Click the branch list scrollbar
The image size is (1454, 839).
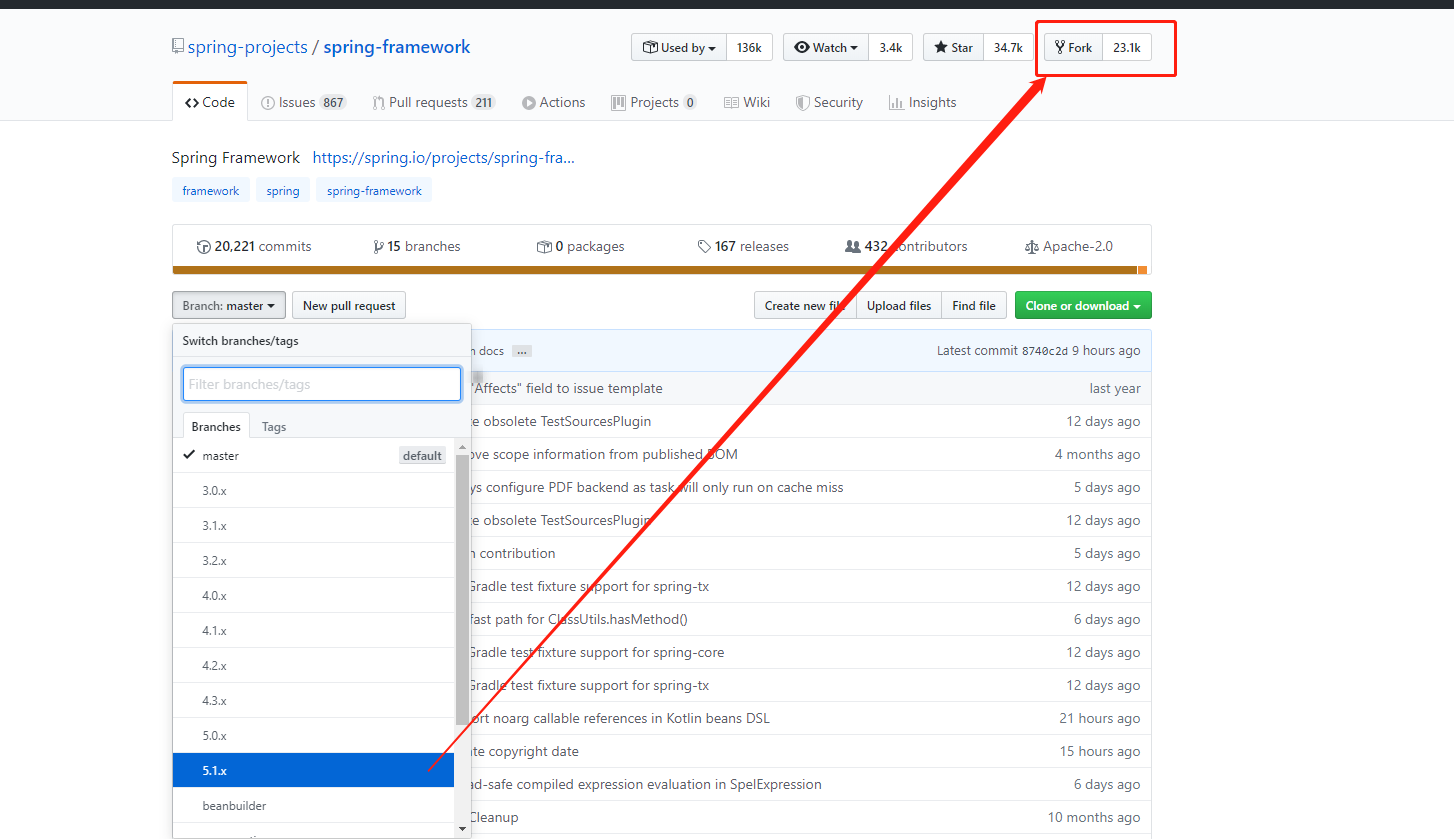(x=462, y=588)
